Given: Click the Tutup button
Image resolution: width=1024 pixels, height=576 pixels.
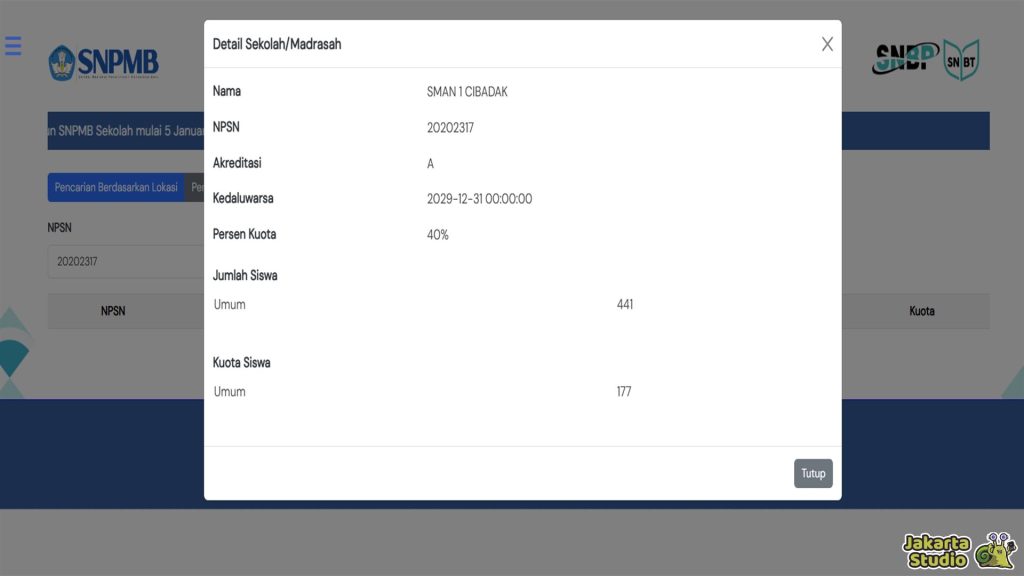Looking at the screenshot, I should click(813, 473).
